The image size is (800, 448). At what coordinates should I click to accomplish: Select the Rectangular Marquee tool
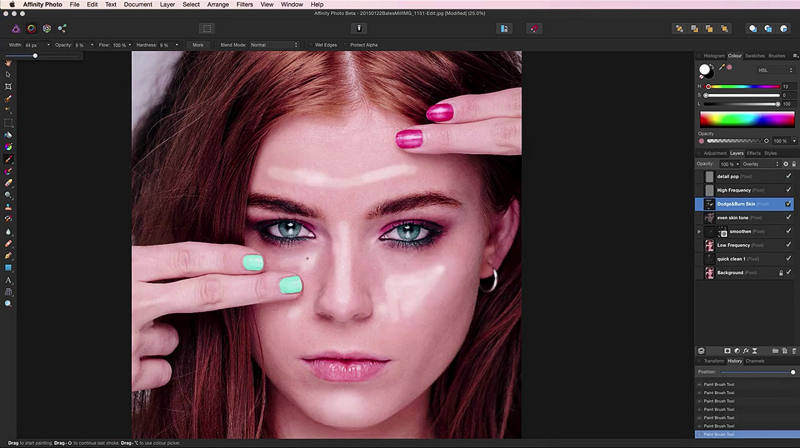coord(8,123)
